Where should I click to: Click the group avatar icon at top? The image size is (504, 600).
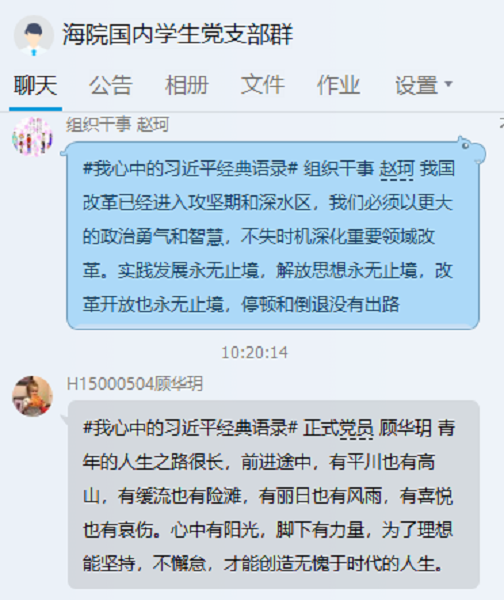click(34, 36)
